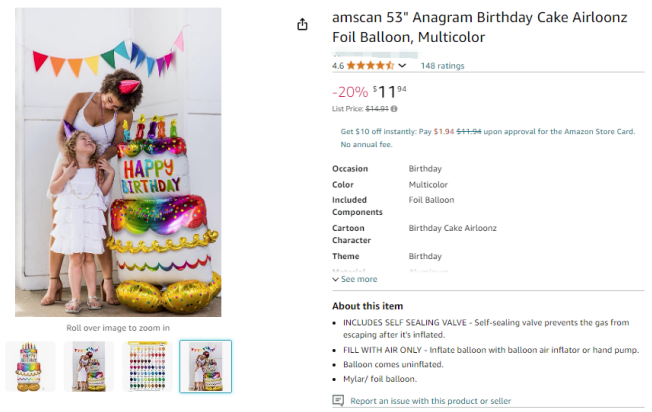Open the rating breakdown dropdown arrow
This screenshot has width=652, height=412.
tap(402, 66)
